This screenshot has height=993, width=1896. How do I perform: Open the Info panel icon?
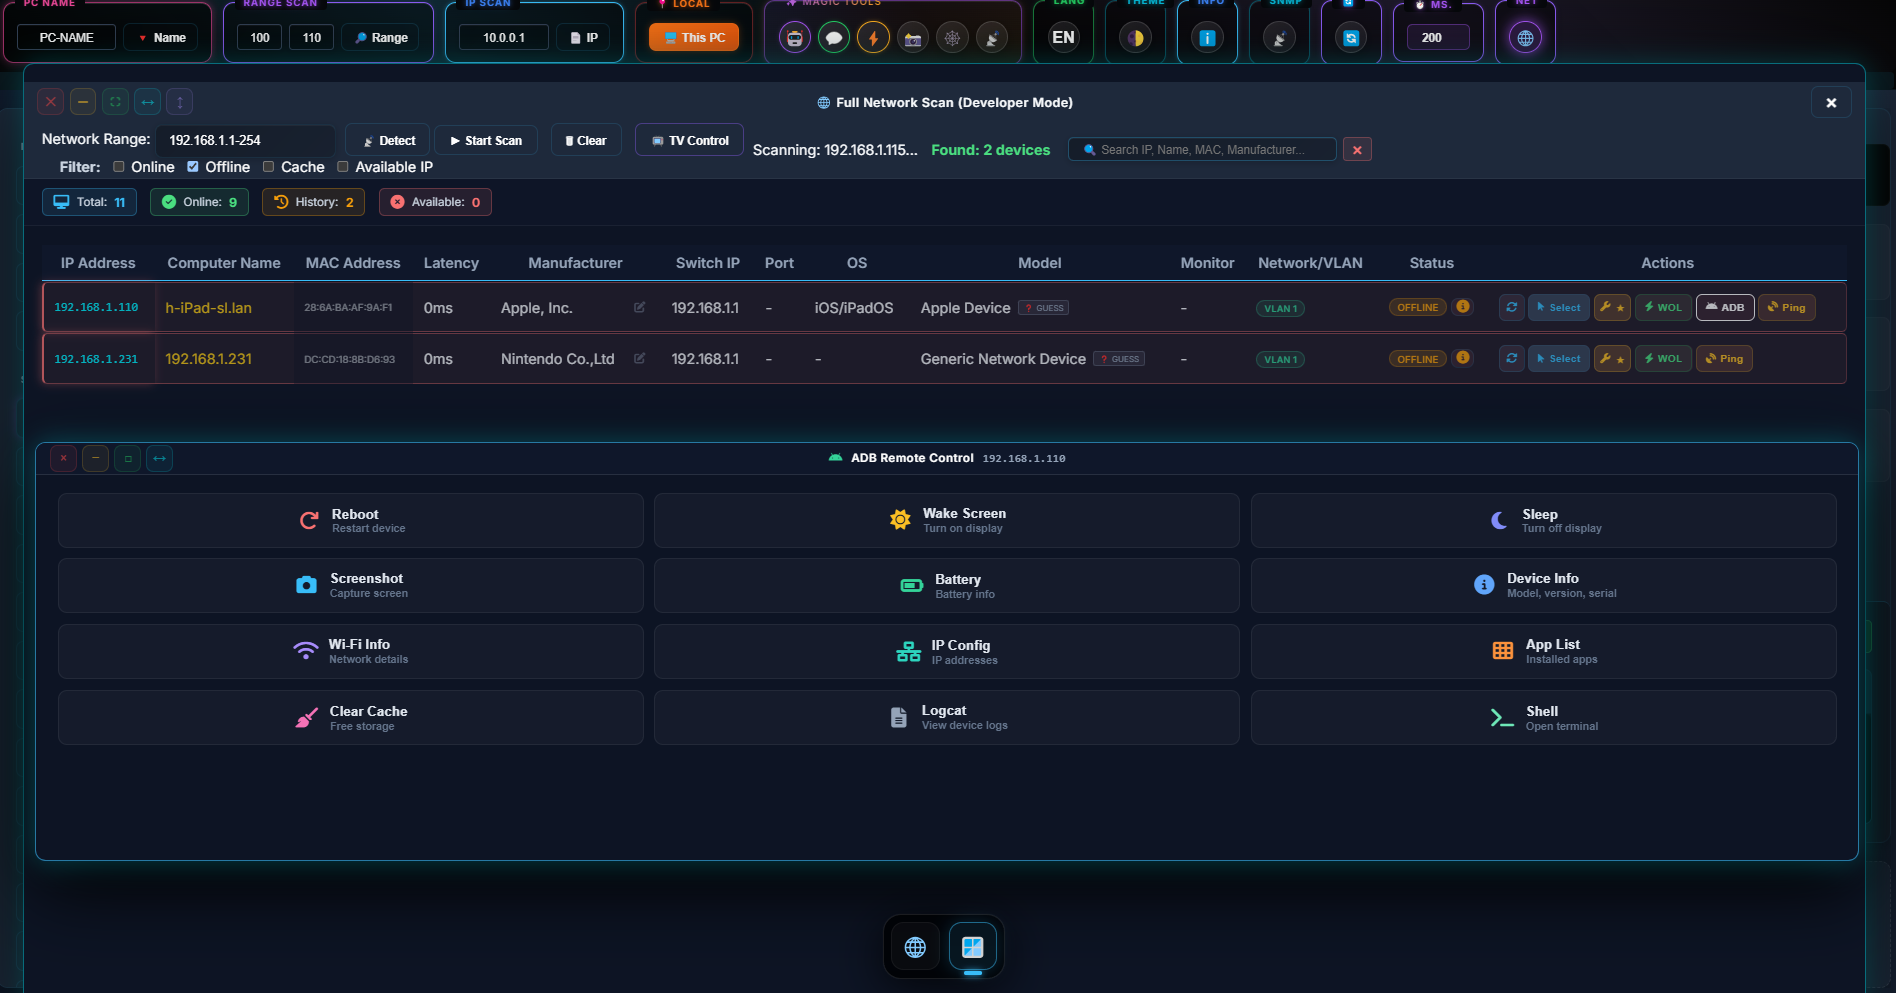point(1207,38)
